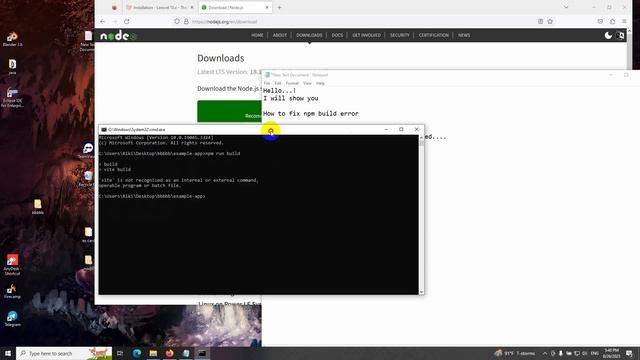Open Task View on taskbar
The image size is (640, 360).
pos(120,353)
